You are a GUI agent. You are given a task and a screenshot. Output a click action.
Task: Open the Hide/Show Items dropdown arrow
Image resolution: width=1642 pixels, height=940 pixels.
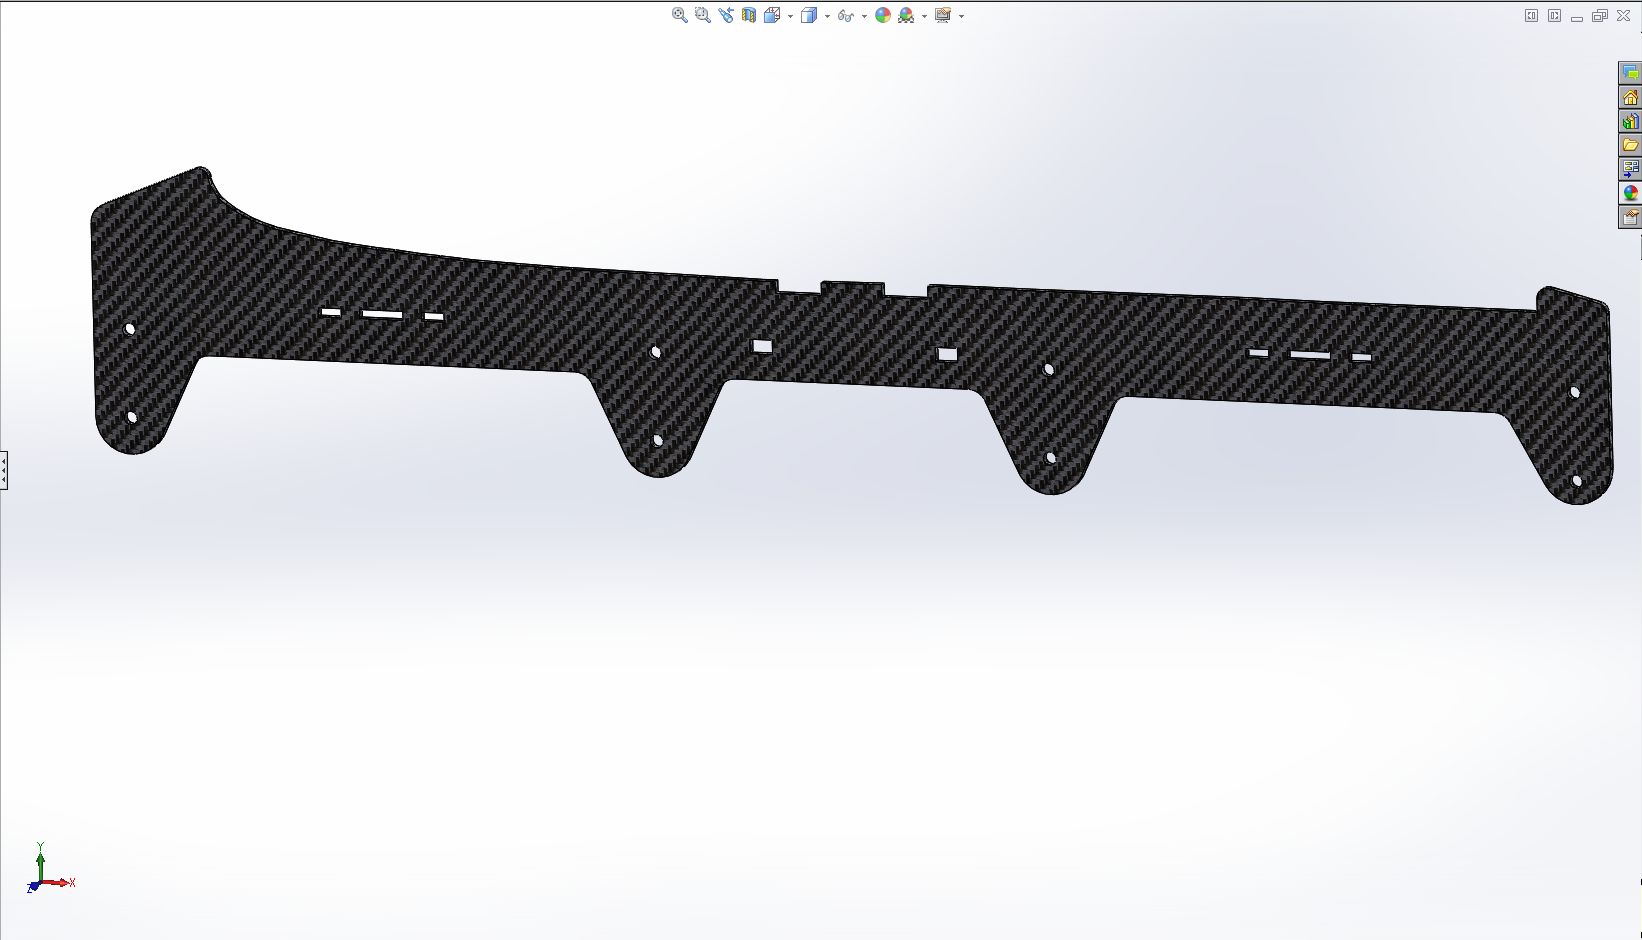point(864,16)
